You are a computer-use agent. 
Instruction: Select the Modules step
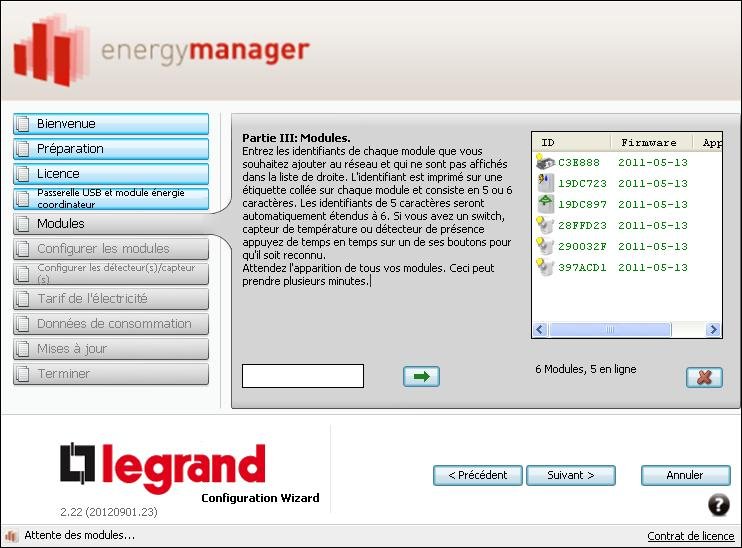click(111, 224)
